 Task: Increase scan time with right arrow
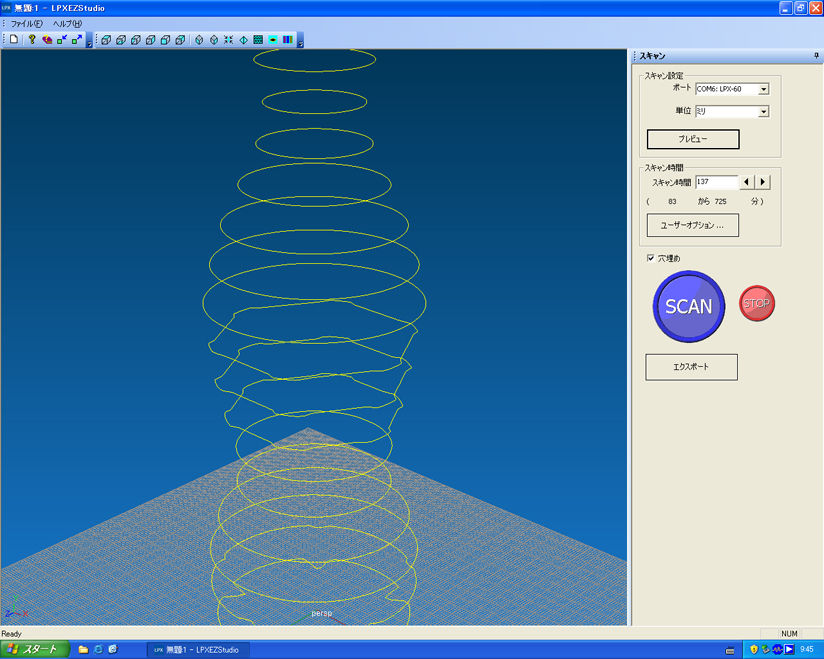(763, 182)
